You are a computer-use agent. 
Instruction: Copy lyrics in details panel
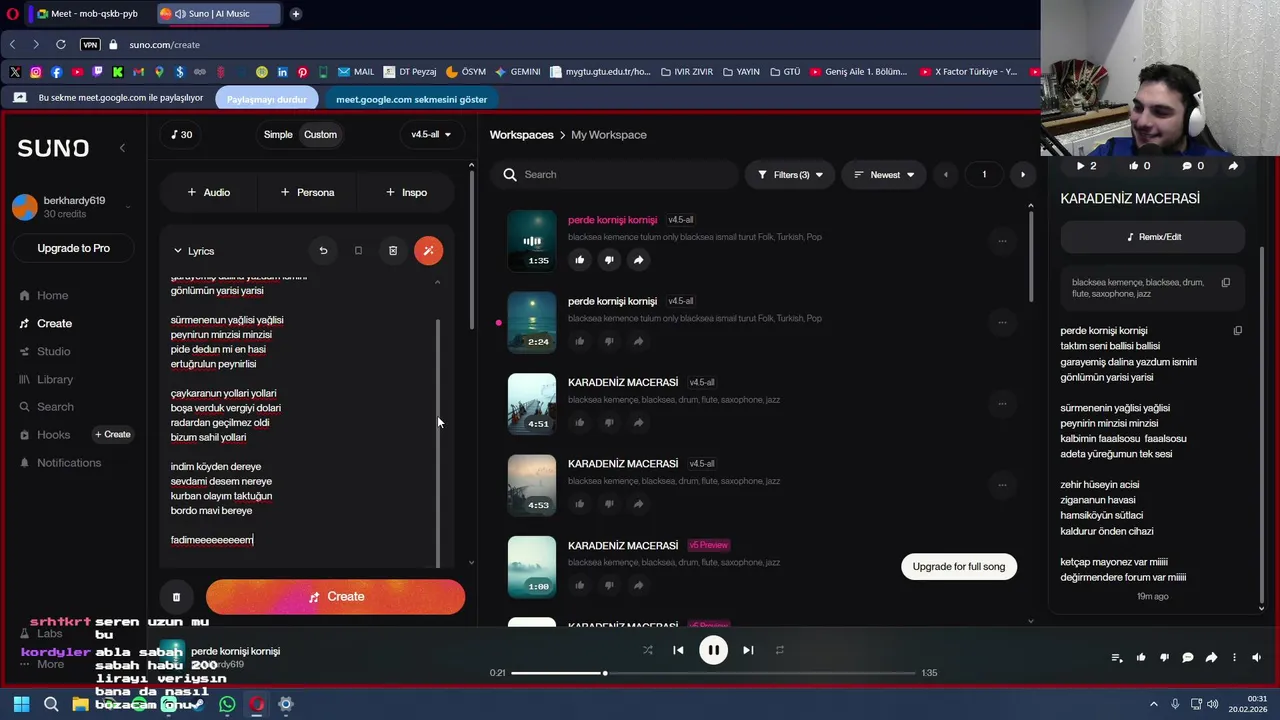(x=1238, y=330)
